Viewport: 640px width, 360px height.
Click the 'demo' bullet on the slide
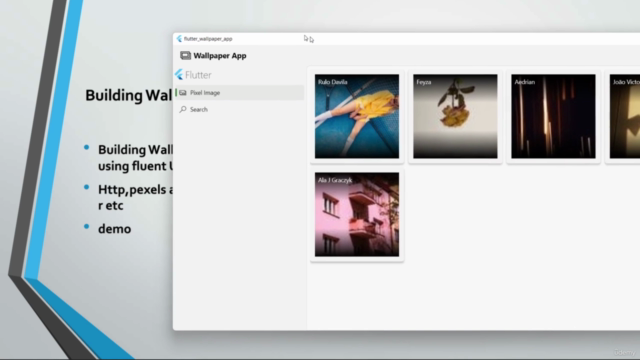(114, 229)
